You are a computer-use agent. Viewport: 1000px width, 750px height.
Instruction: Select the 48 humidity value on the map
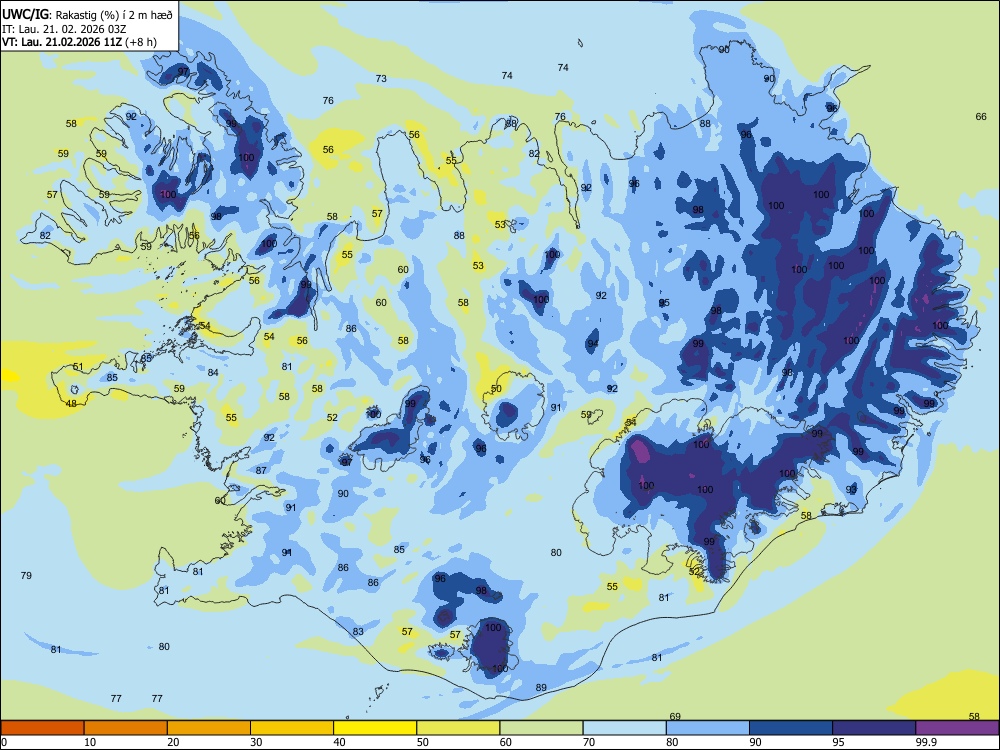[x=71, y=404]
